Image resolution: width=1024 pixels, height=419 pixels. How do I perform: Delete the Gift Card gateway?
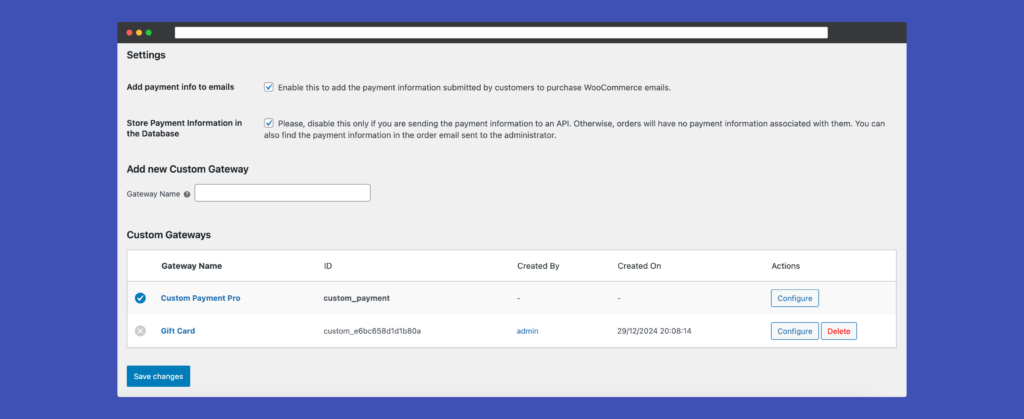click(x=839, y=331)
